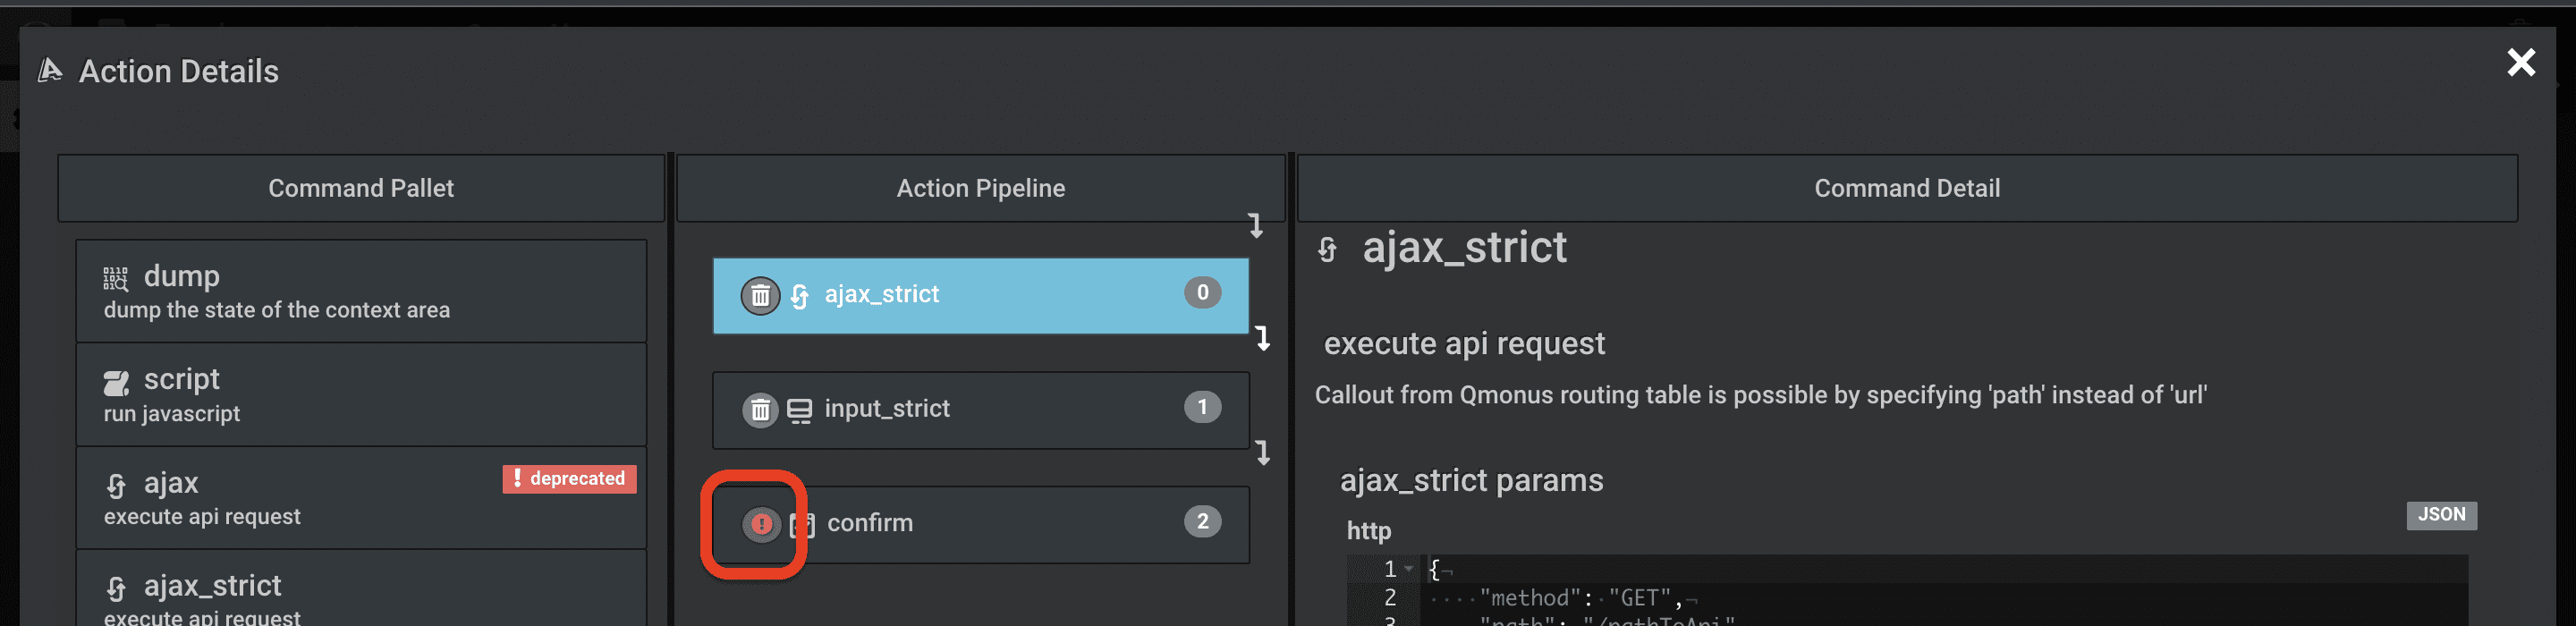Click the large ajax_strict heading in Command Detail
This screenshot has height=626, width=2576.
pos(1464,247)
